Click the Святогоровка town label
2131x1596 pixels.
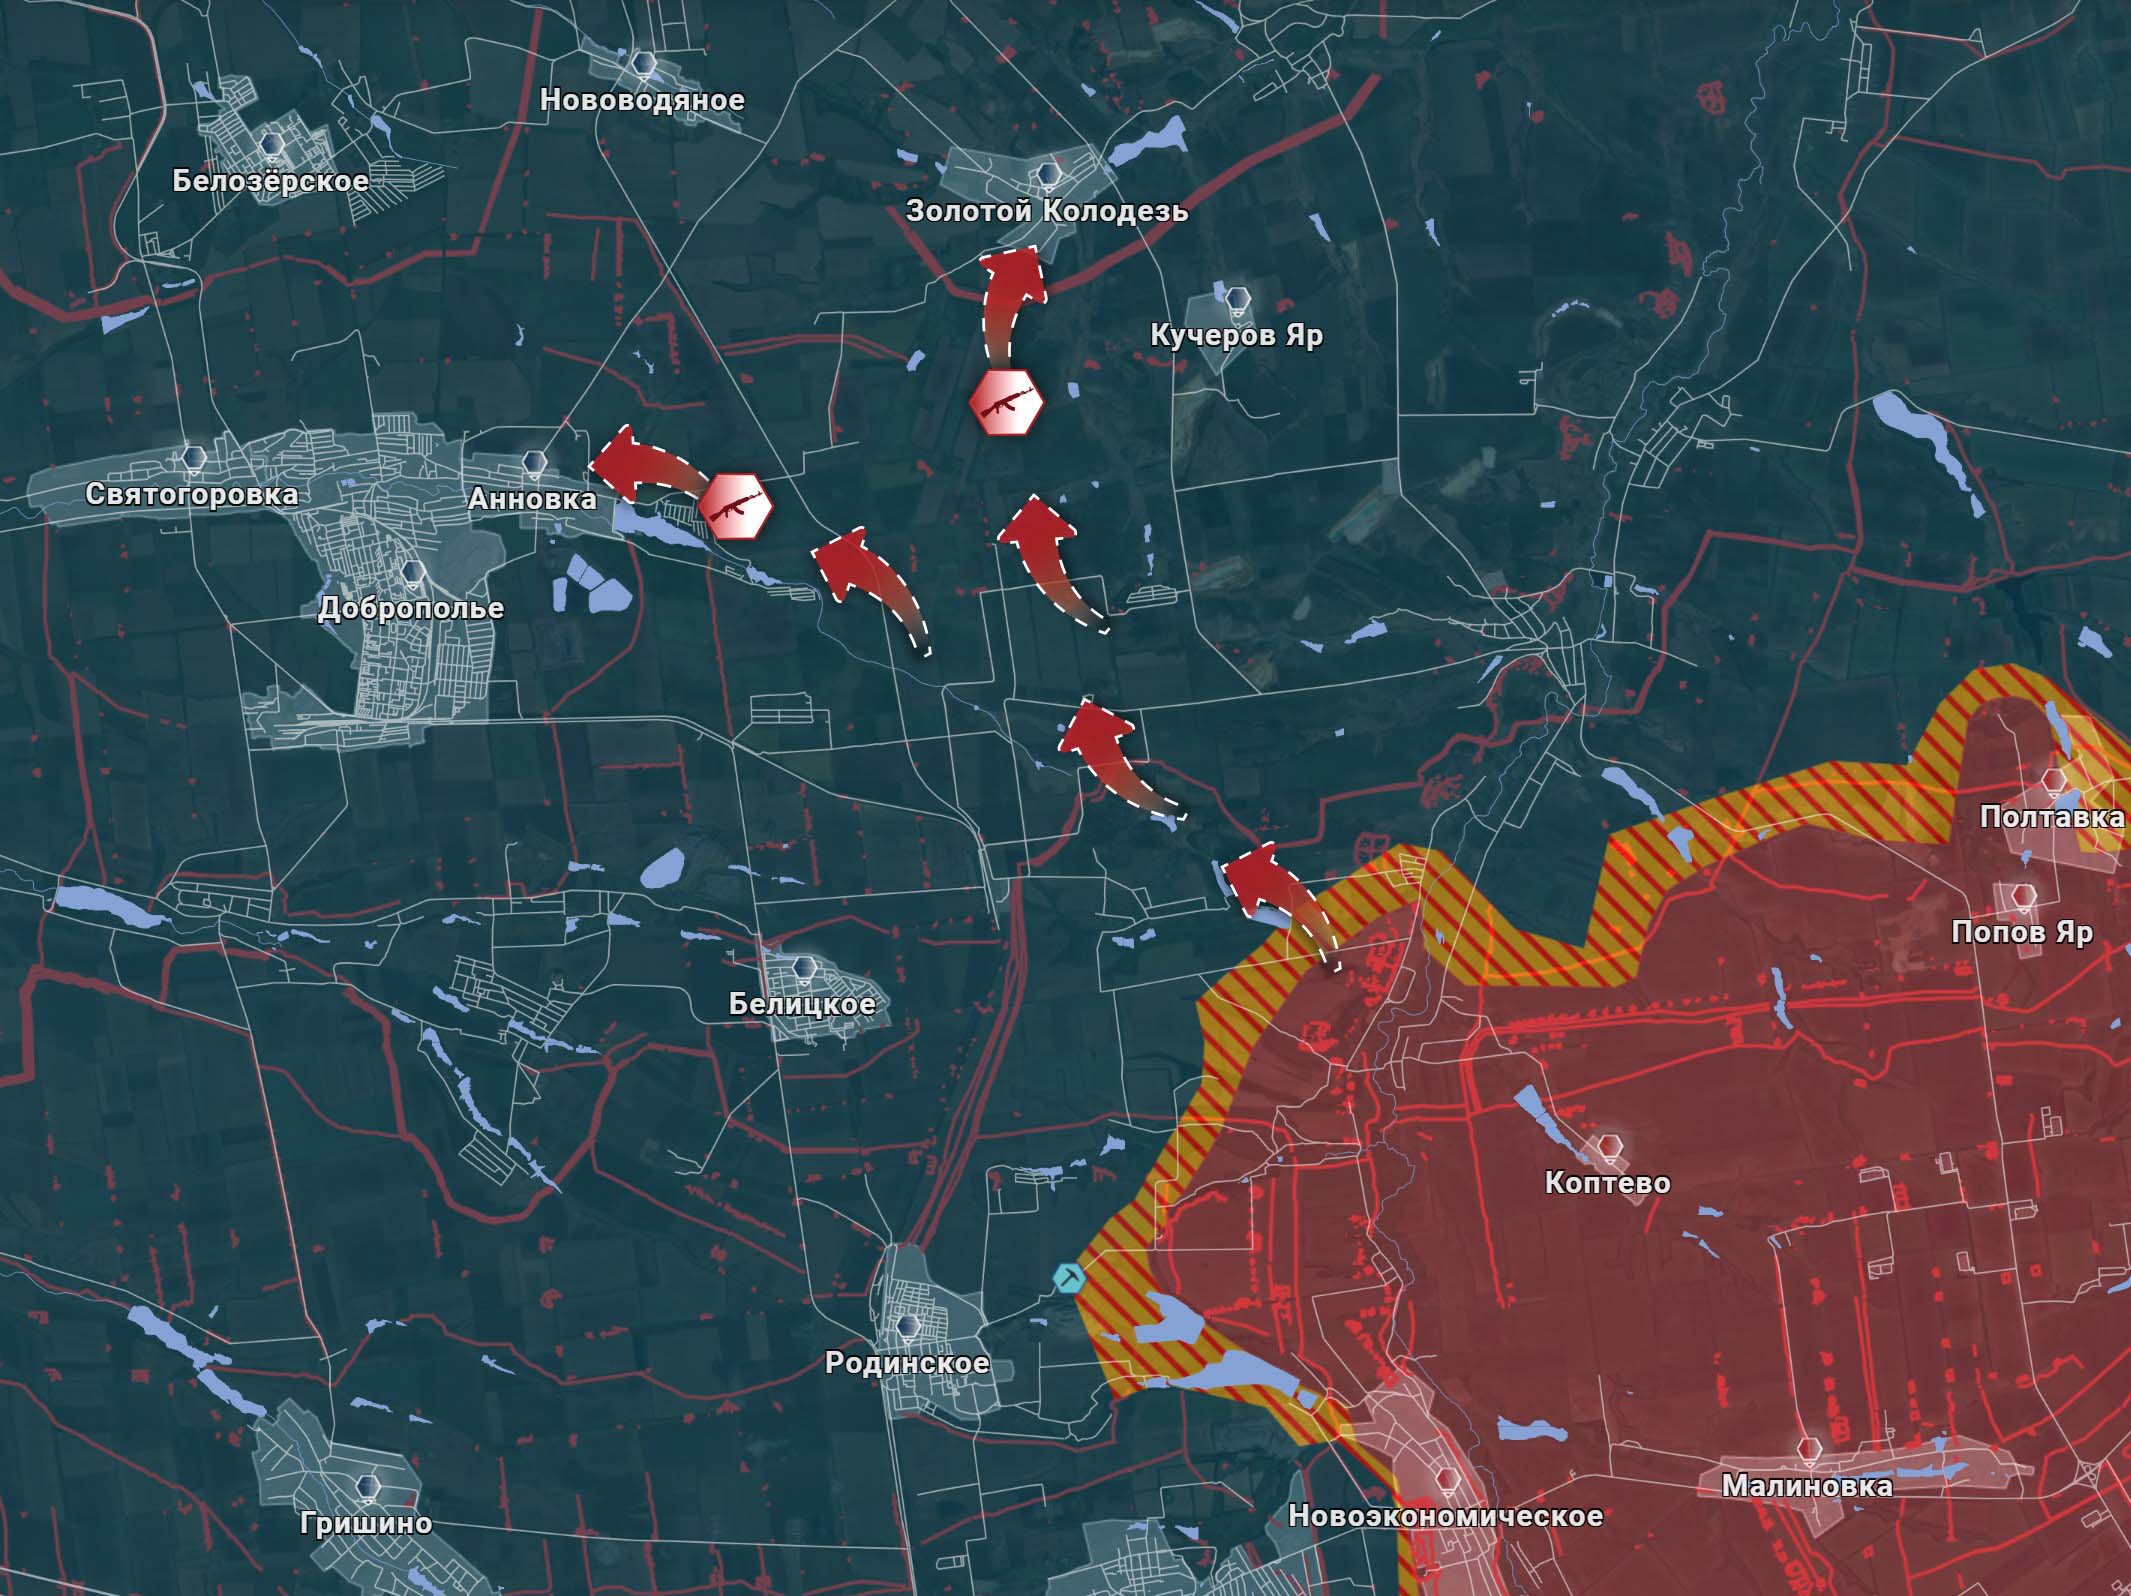[x=191, y=494]
